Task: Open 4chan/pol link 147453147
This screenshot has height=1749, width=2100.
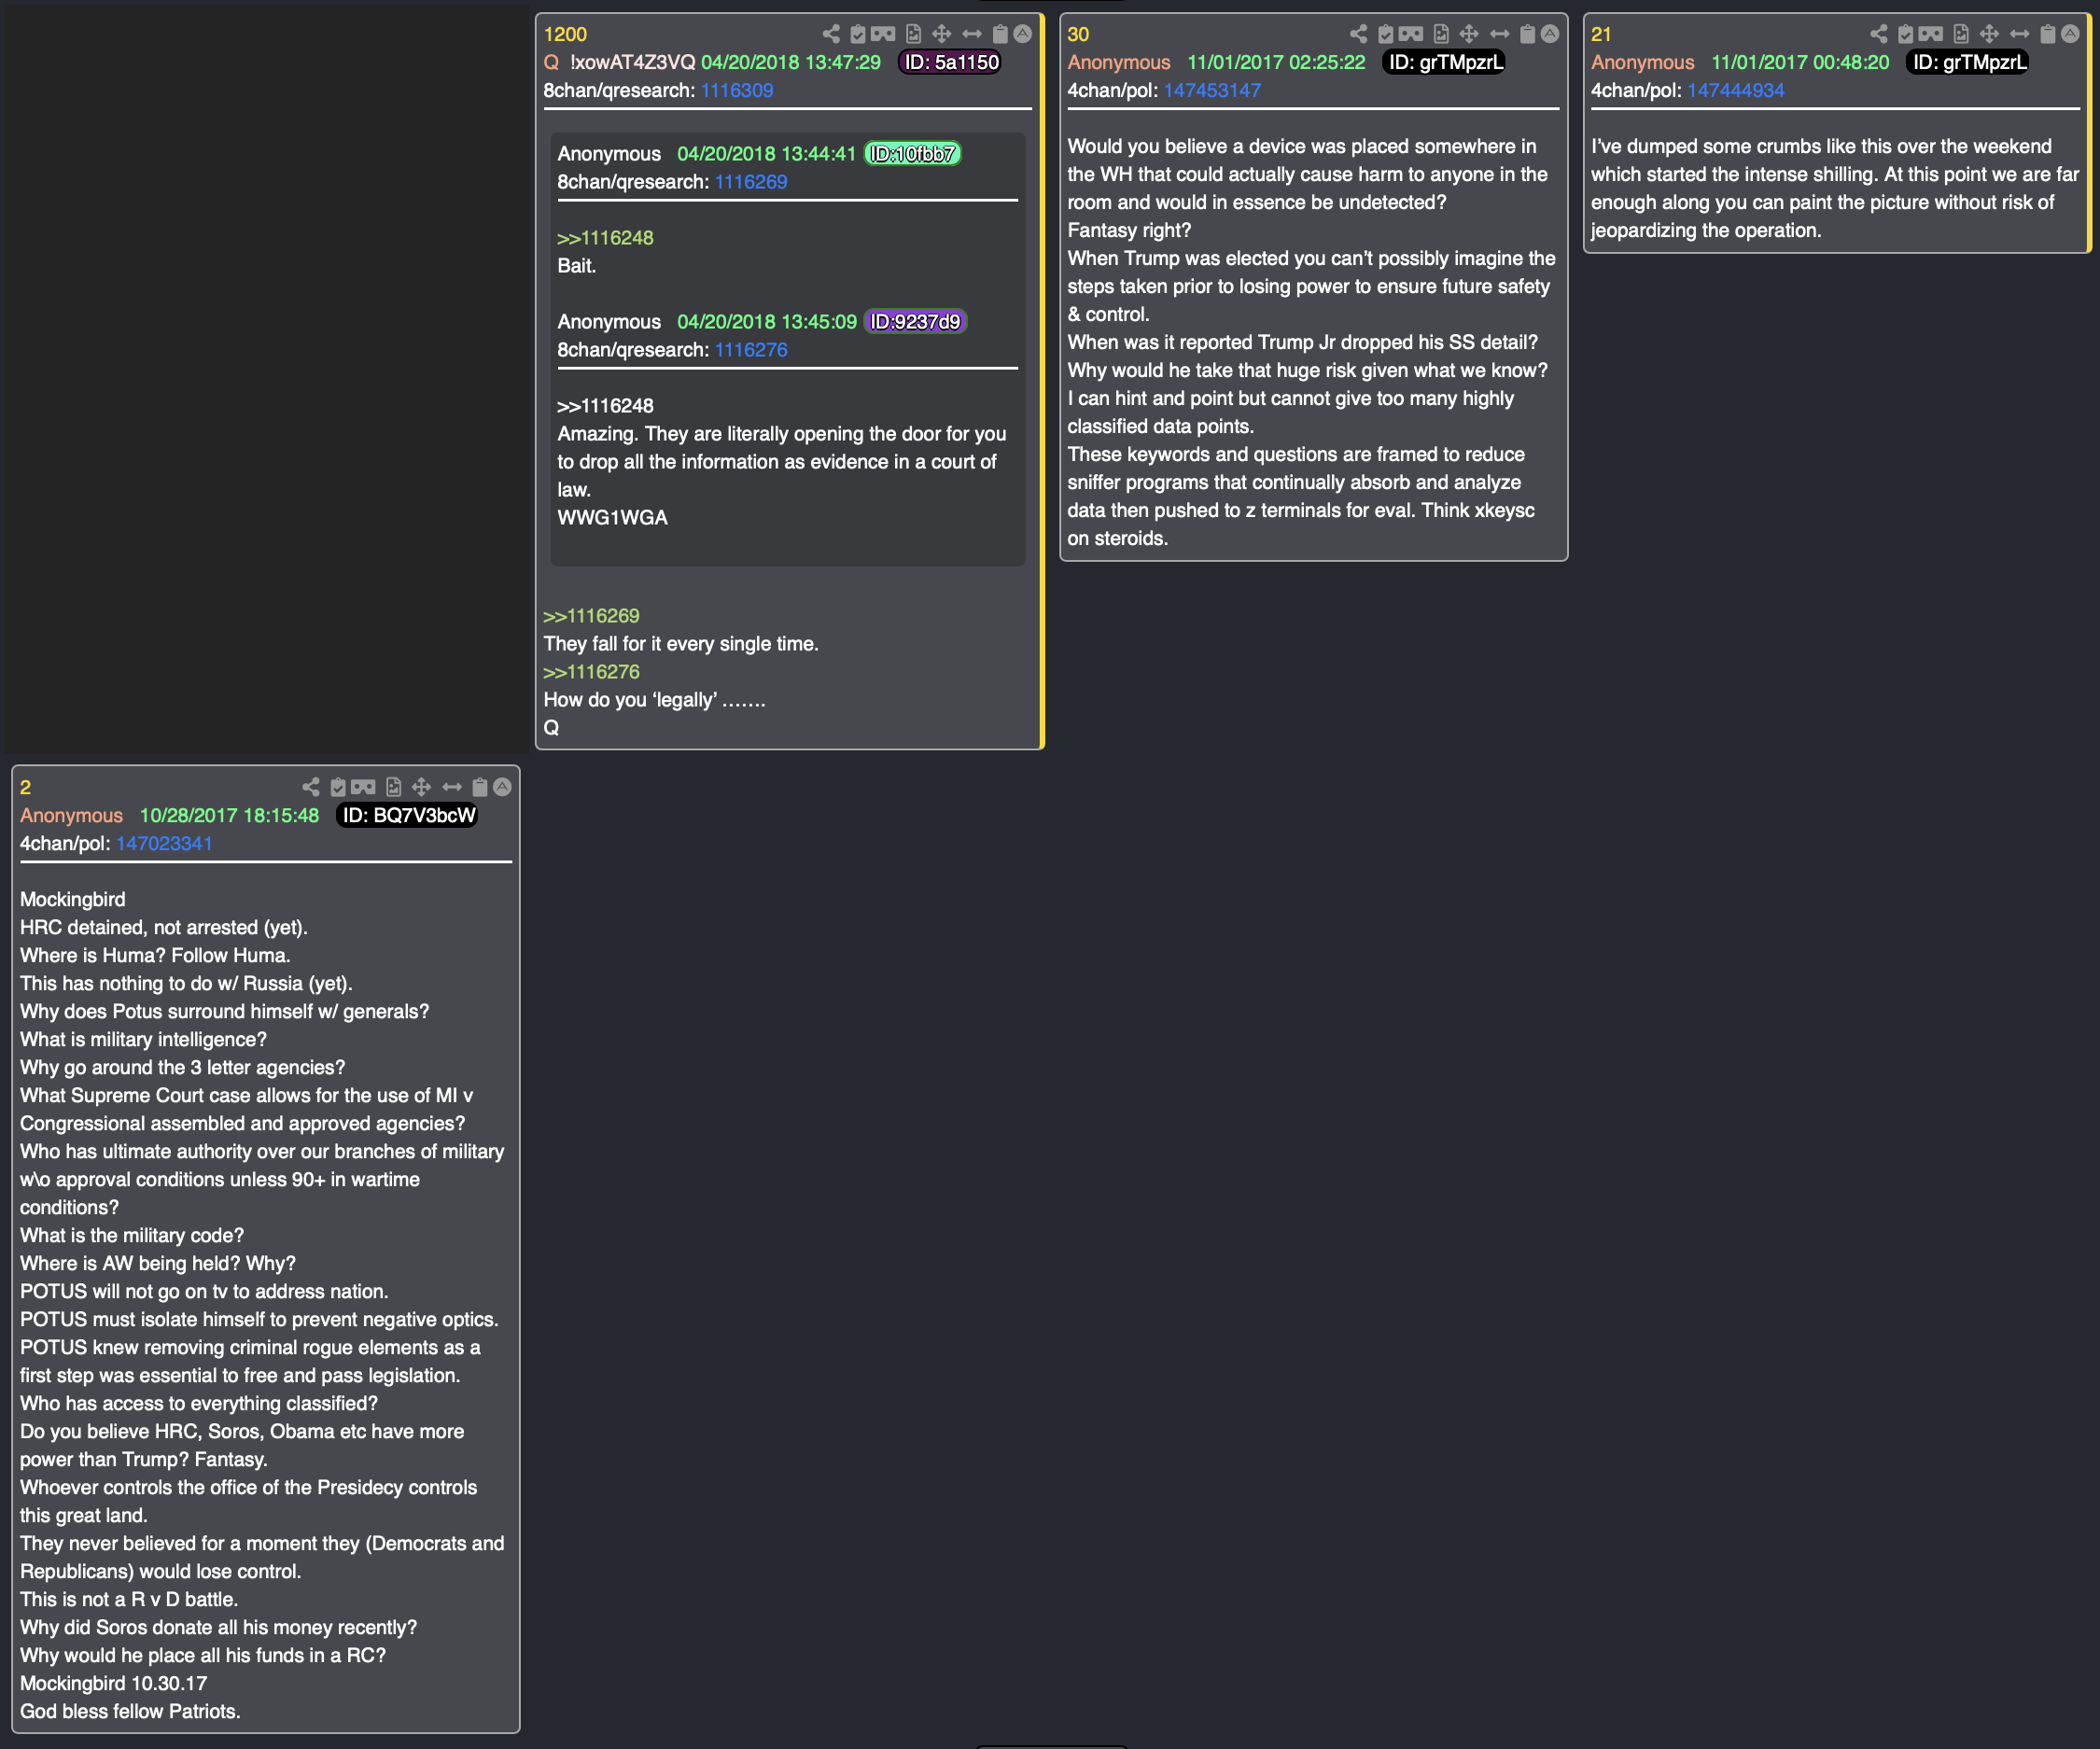Action: (x=1212, y=90)
